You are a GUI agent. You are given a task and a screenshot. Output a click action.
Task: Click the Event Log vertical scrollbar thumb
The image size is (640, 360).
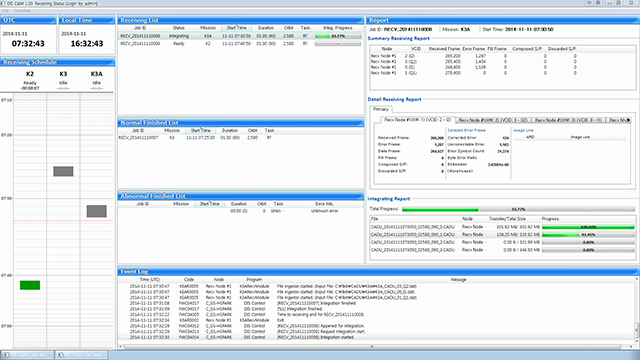[636, 330]
